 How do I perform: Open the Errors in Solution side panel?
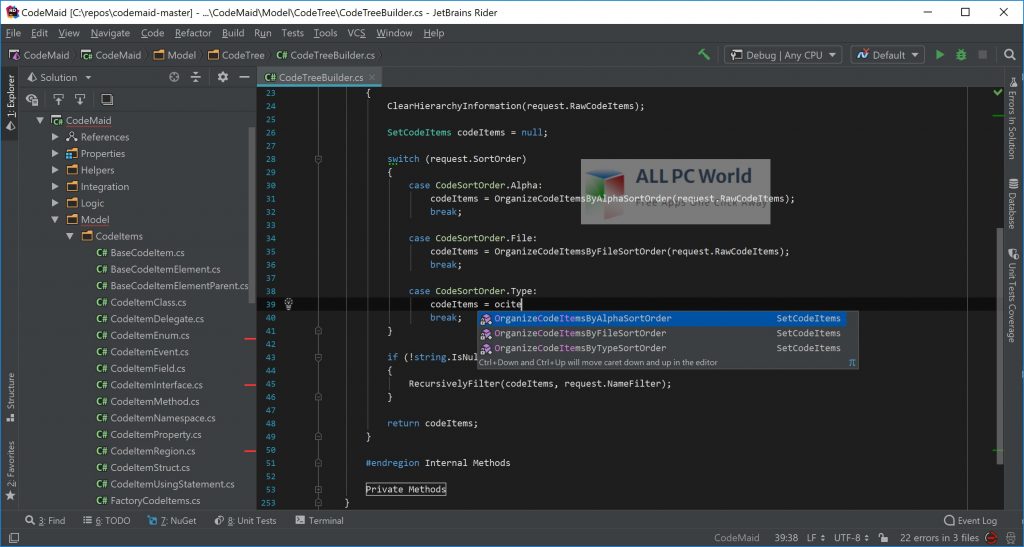(x=1012, y=119)
